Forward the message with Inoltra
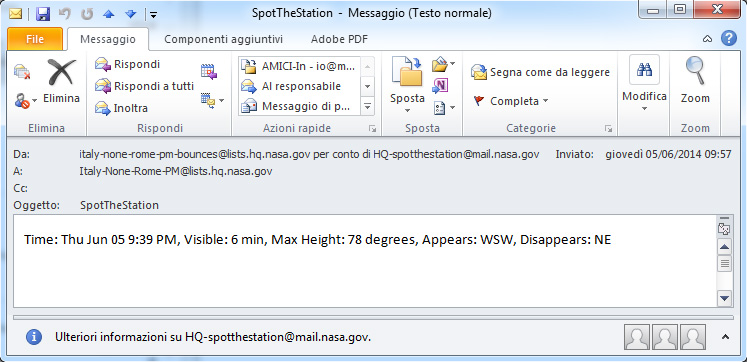The image size is (747, 362). coord(122,108)
